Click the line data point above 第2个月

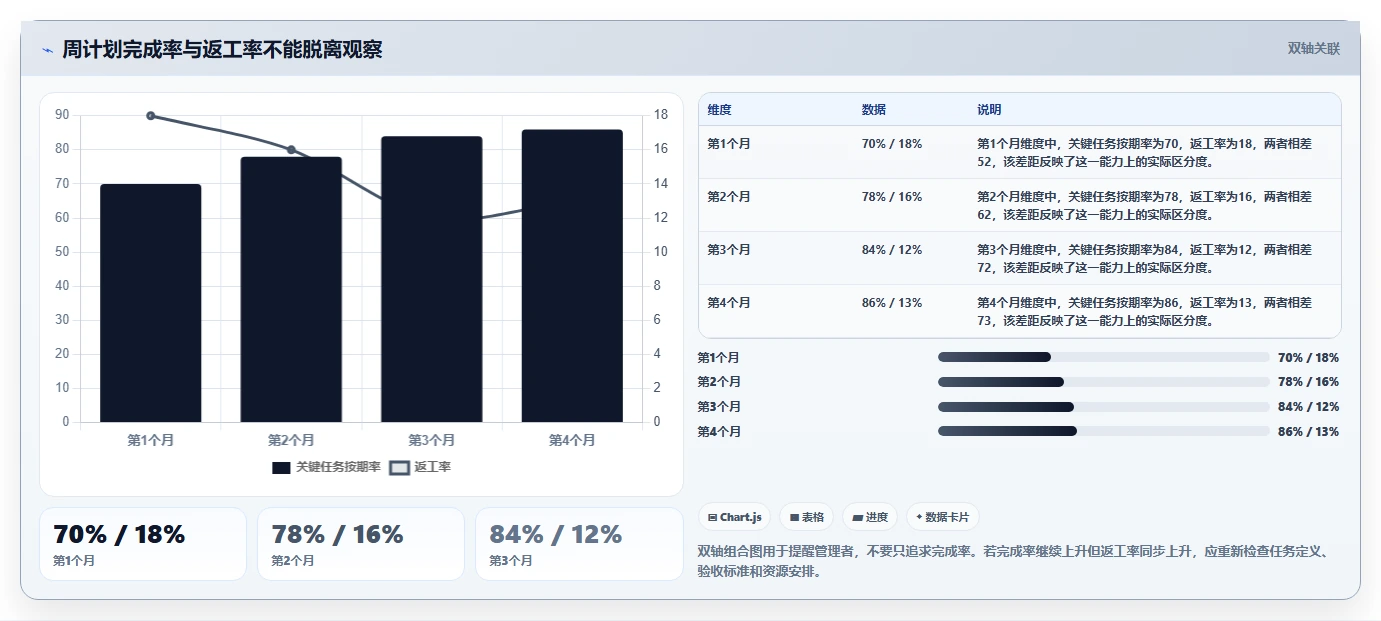(x=291, y=150)
